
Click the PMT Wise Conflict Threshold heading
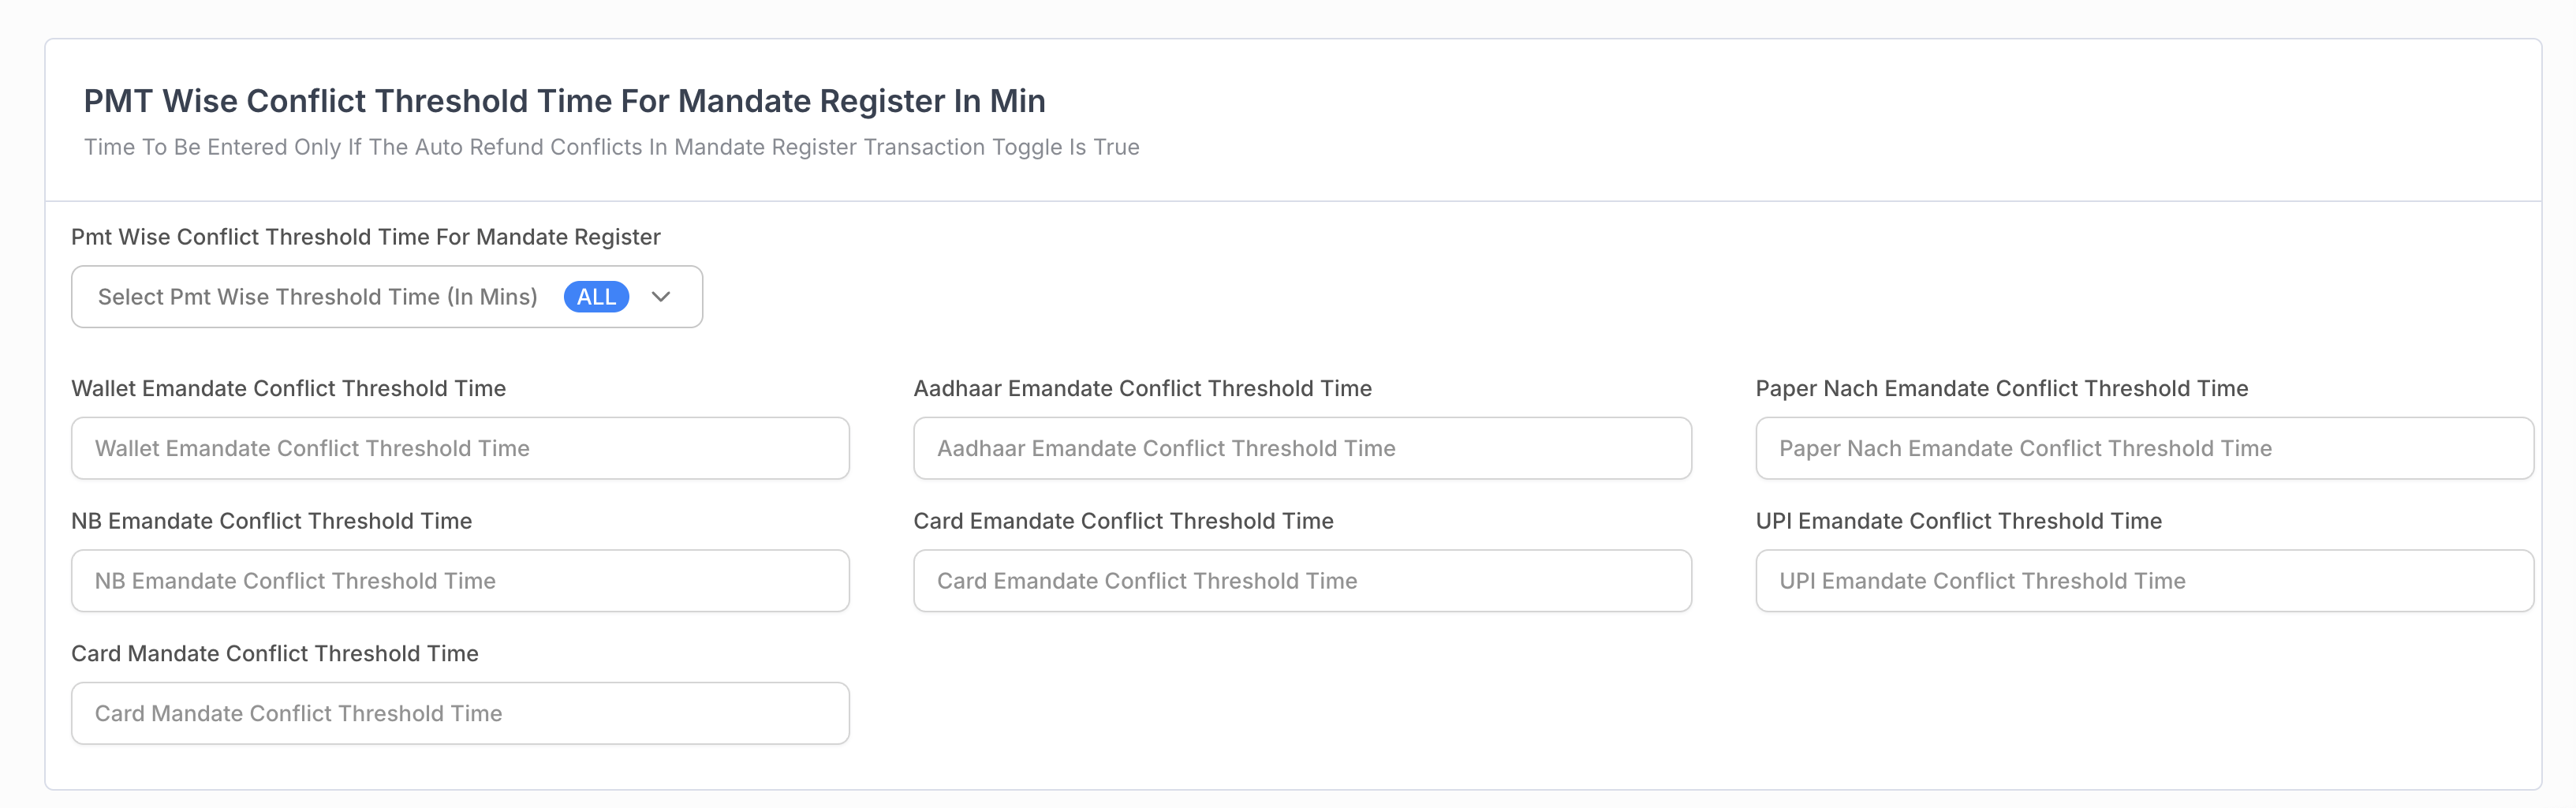[565, 100]
